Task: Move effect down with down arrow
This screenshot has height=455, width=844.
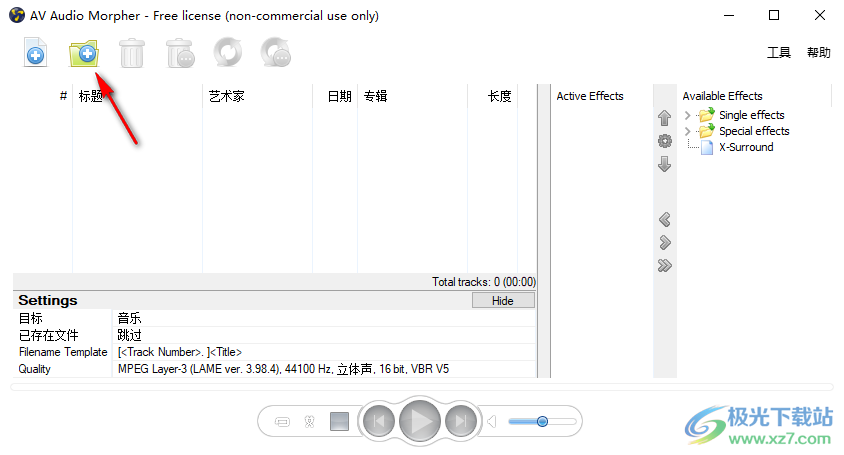Action: tap(664, 164)
